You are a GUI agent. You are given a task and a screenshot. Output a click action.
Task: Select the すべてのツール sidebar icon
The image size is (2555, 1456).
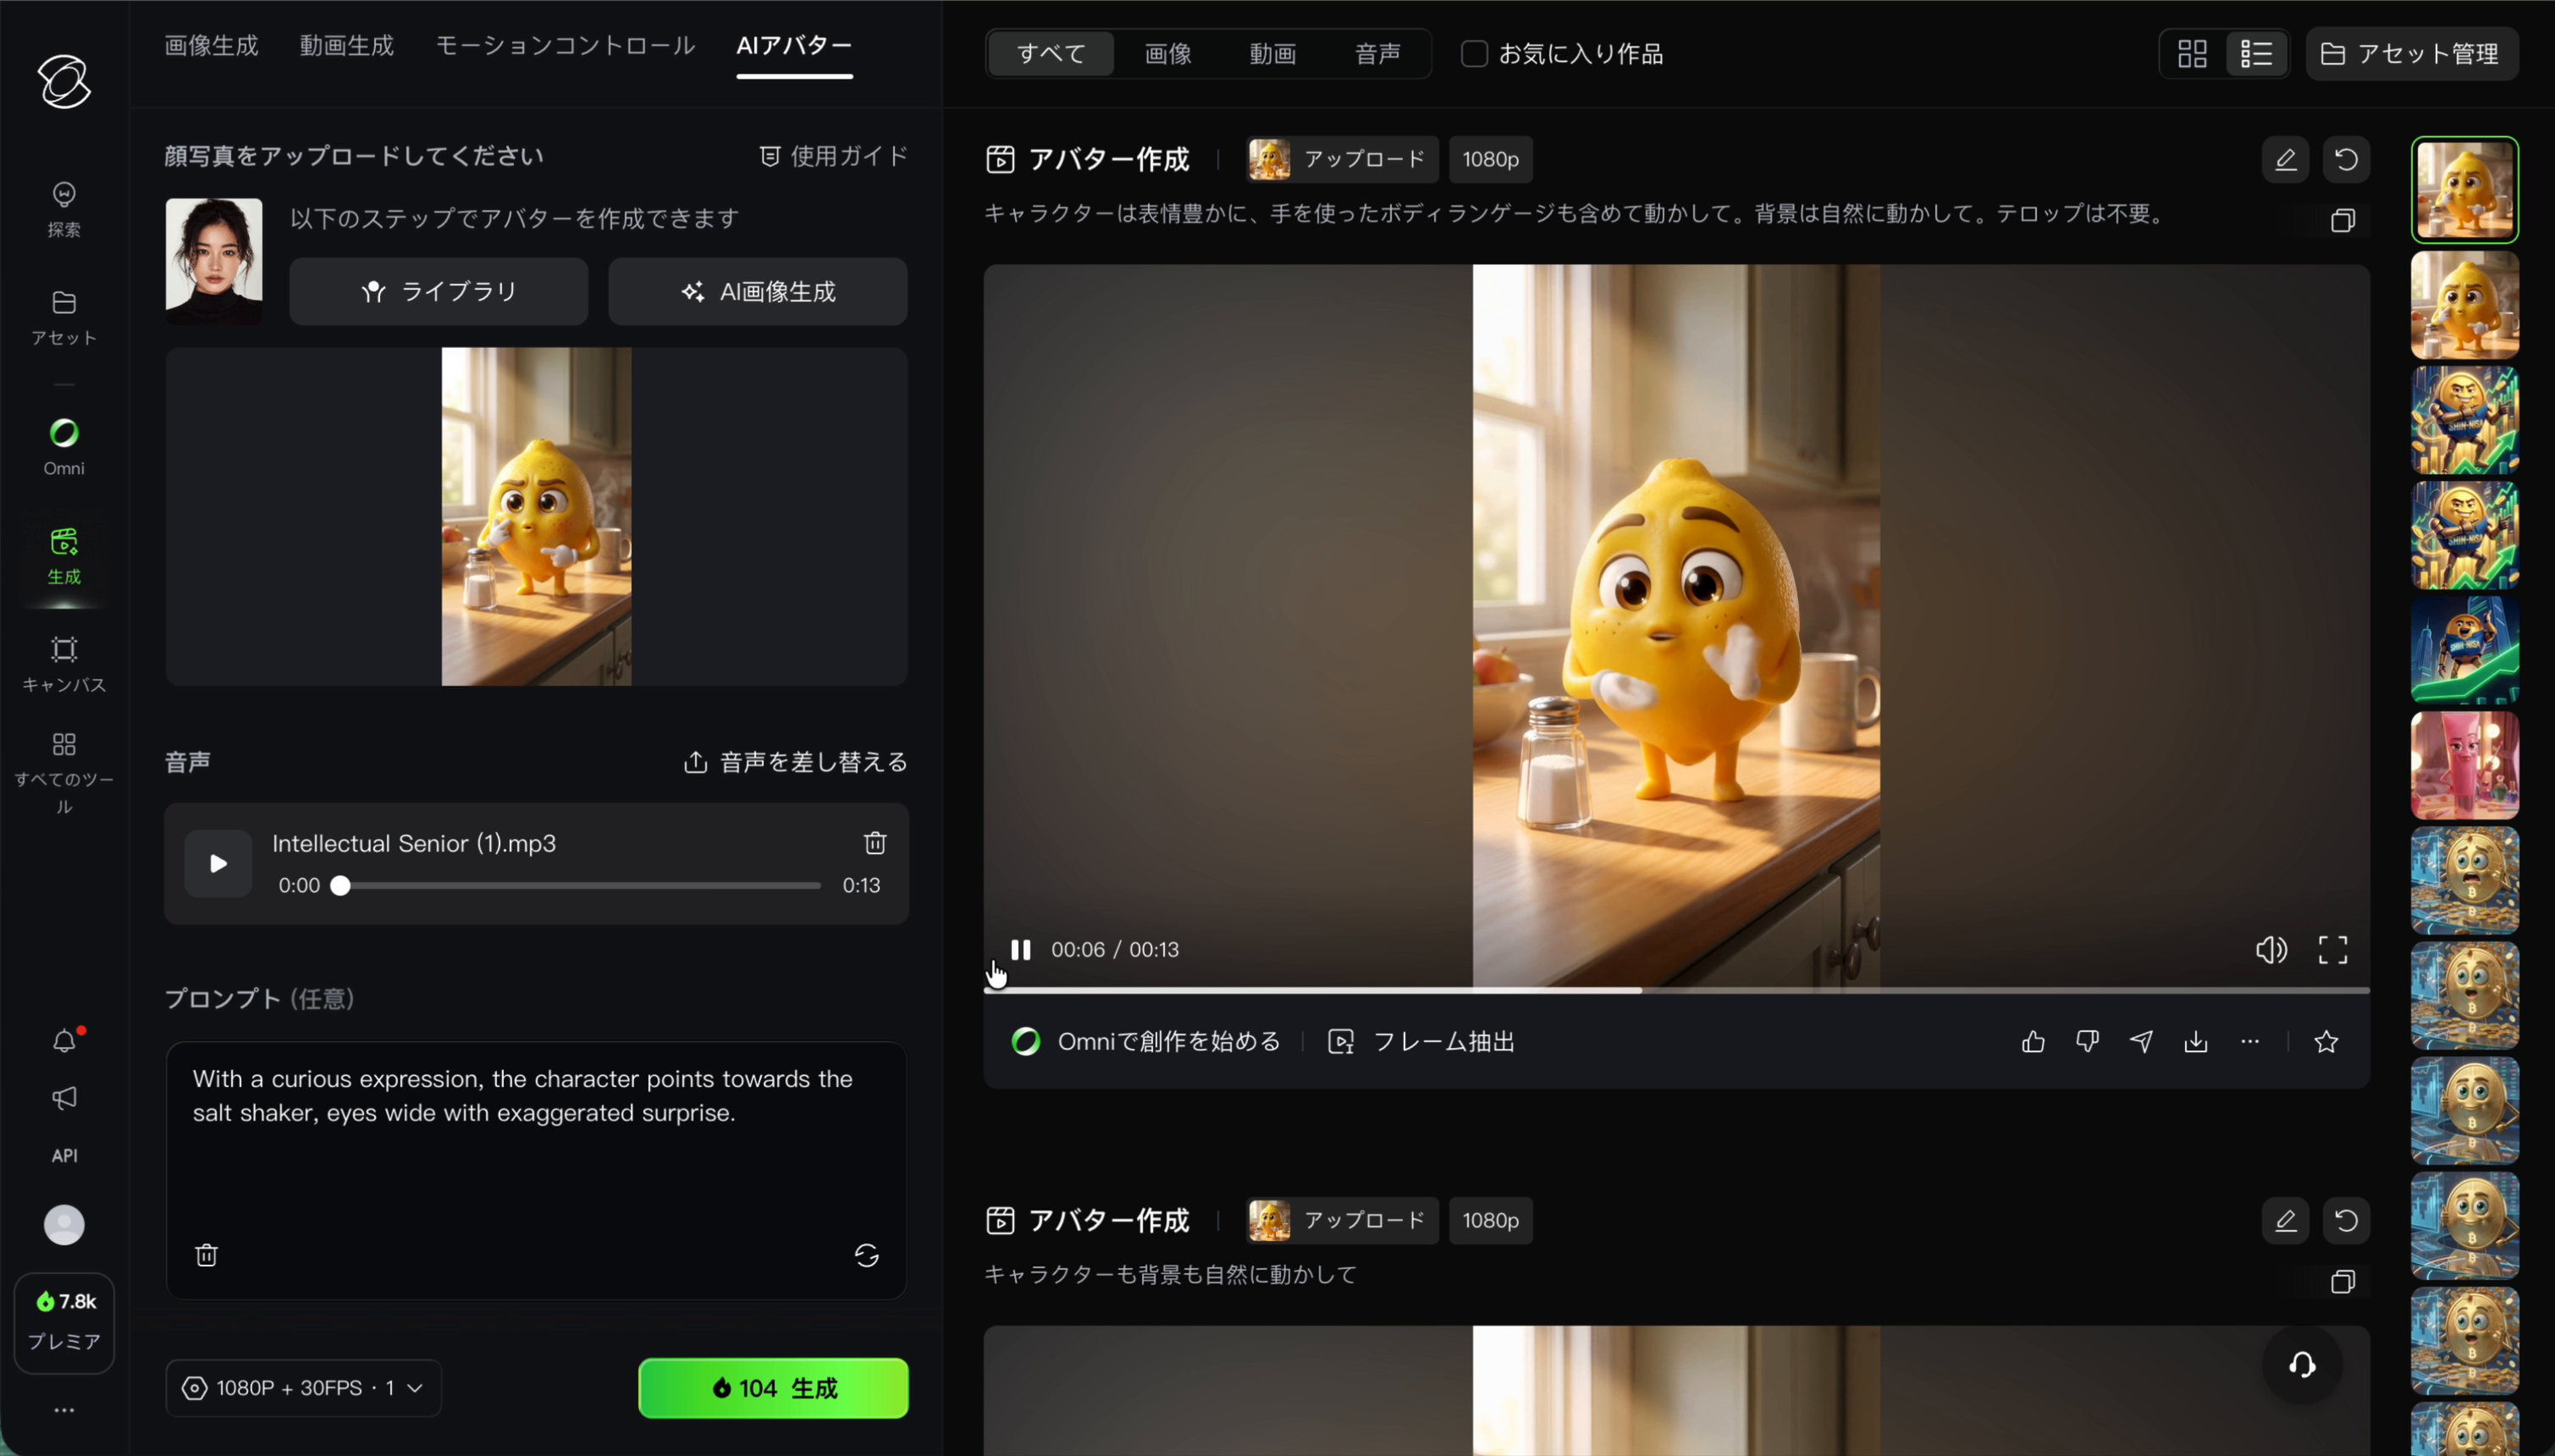tap(63, 760)
